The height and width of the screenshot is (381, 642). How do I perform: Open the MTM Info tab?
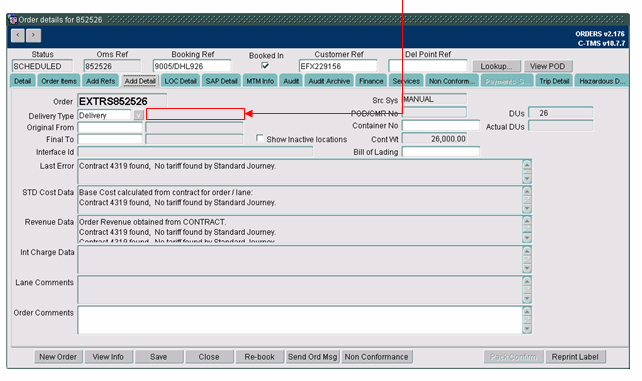260,81
